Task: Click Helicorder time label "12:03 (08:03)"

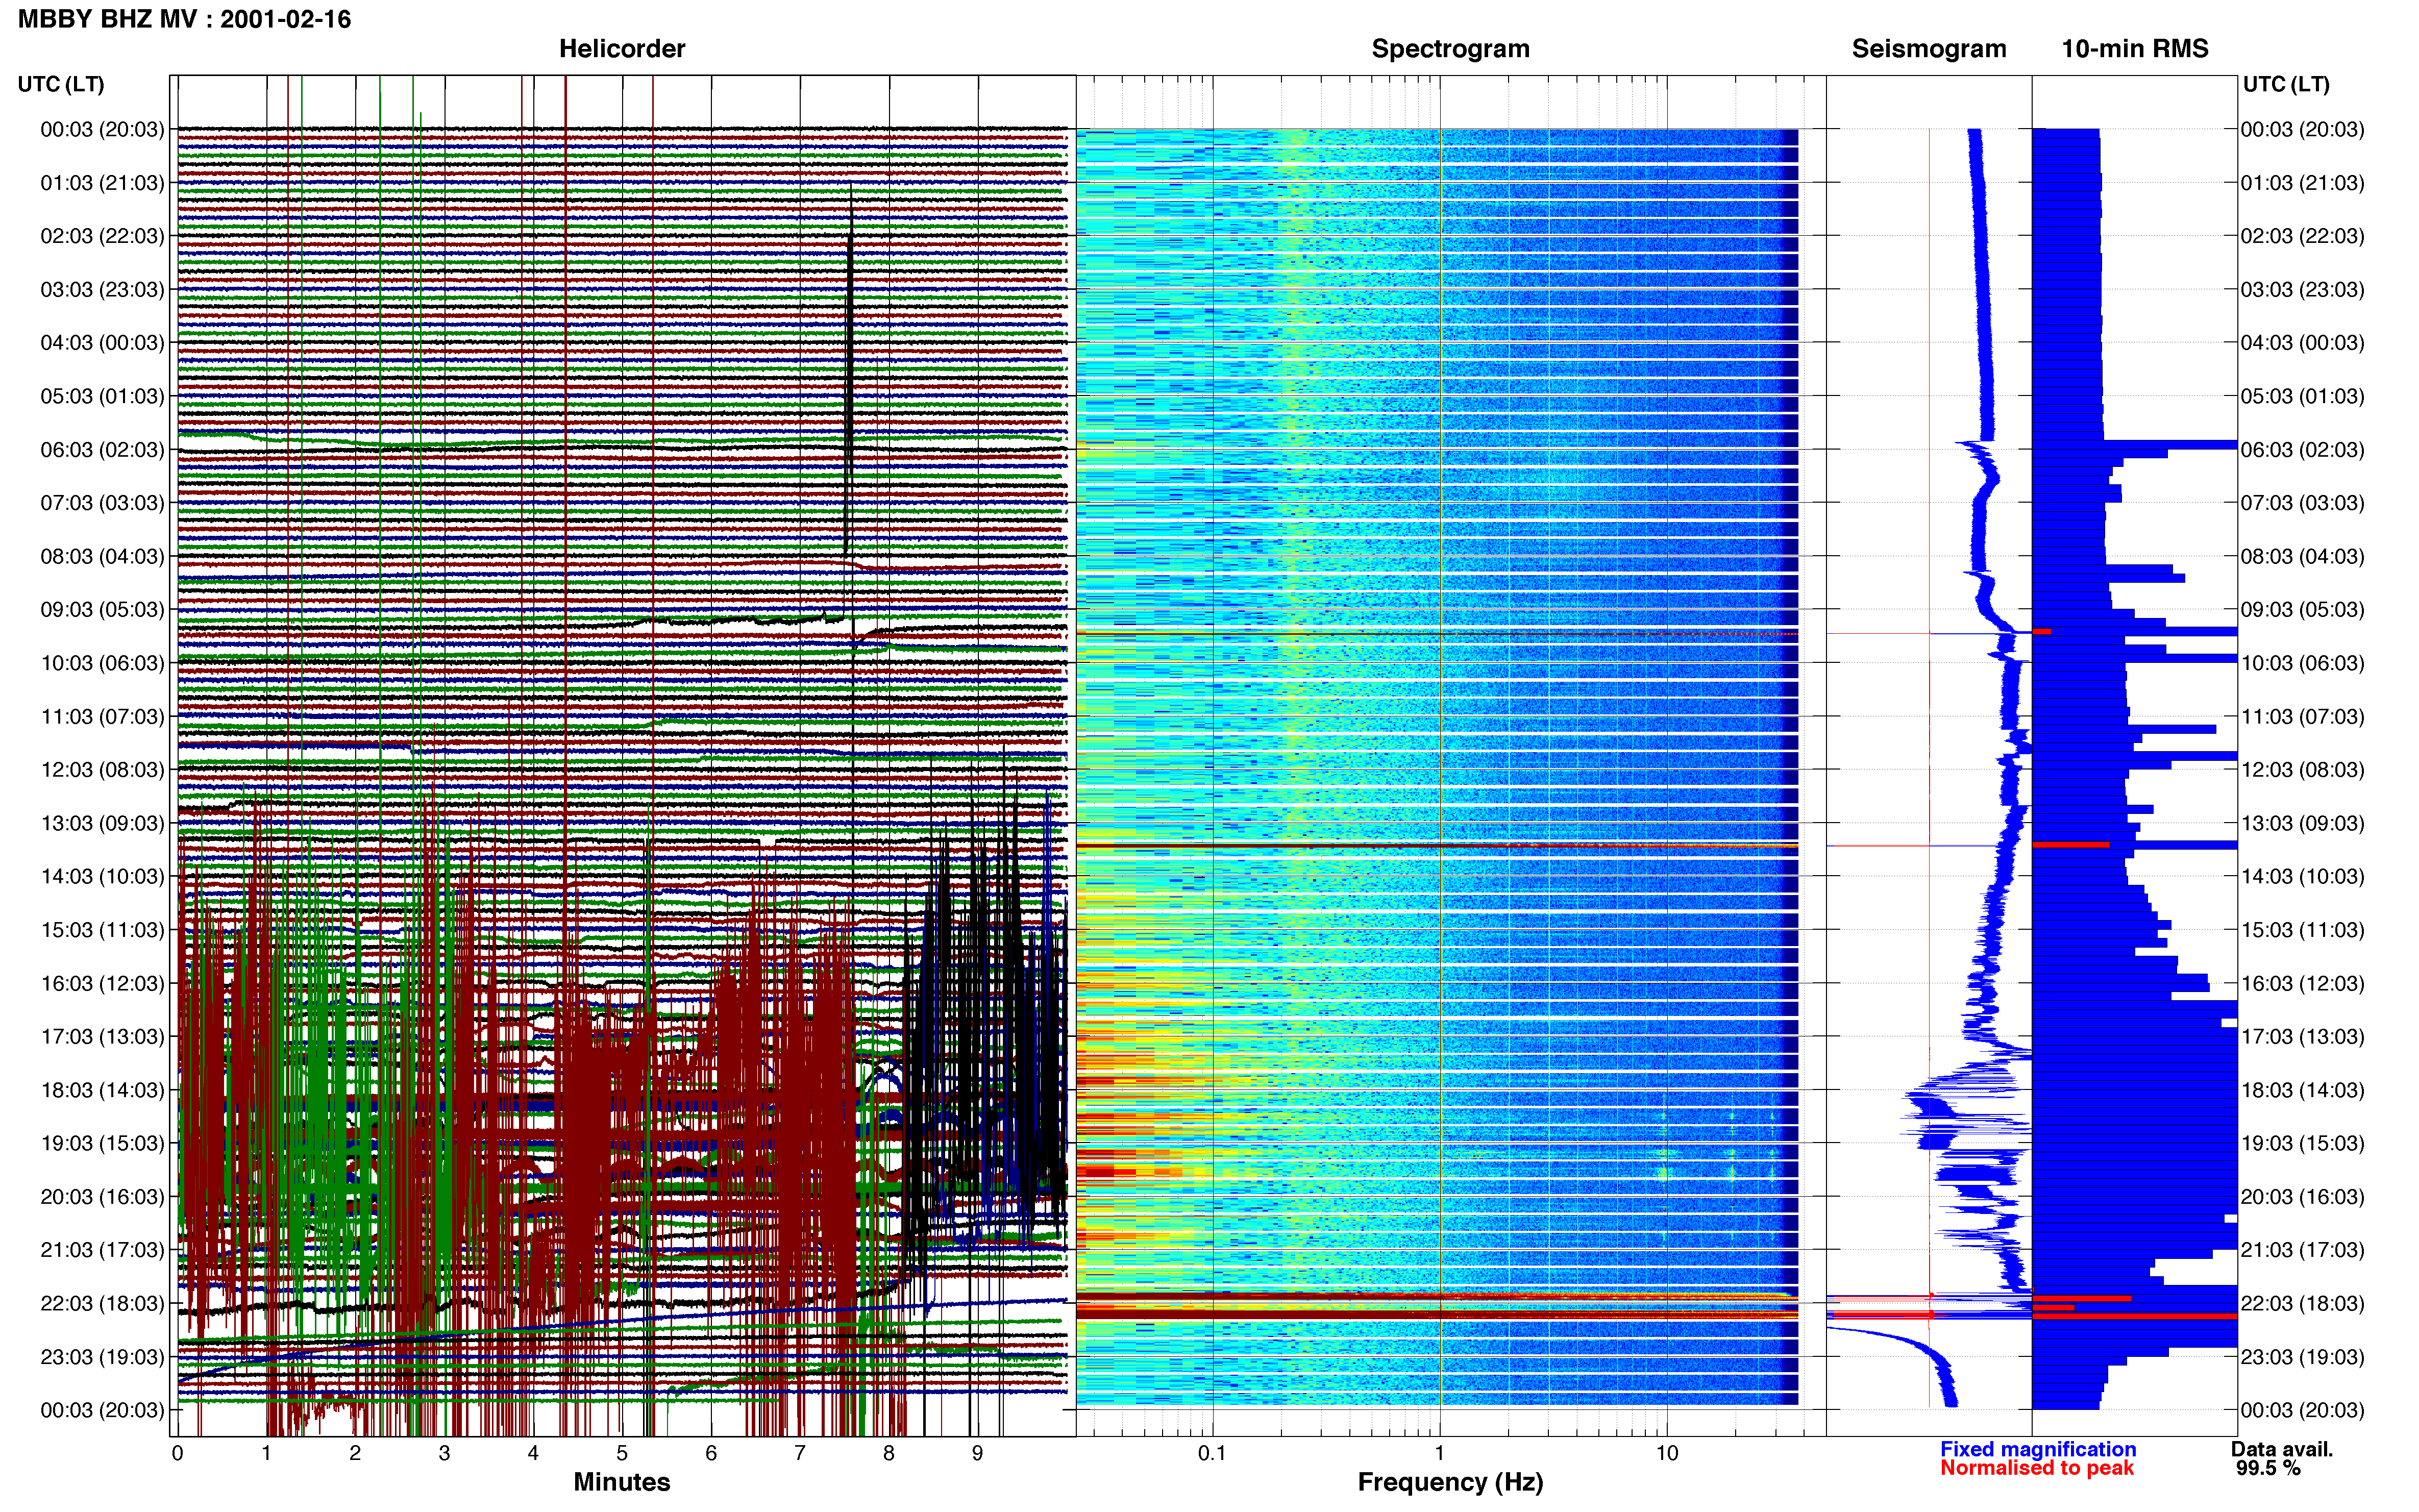Action: point(102,770)
